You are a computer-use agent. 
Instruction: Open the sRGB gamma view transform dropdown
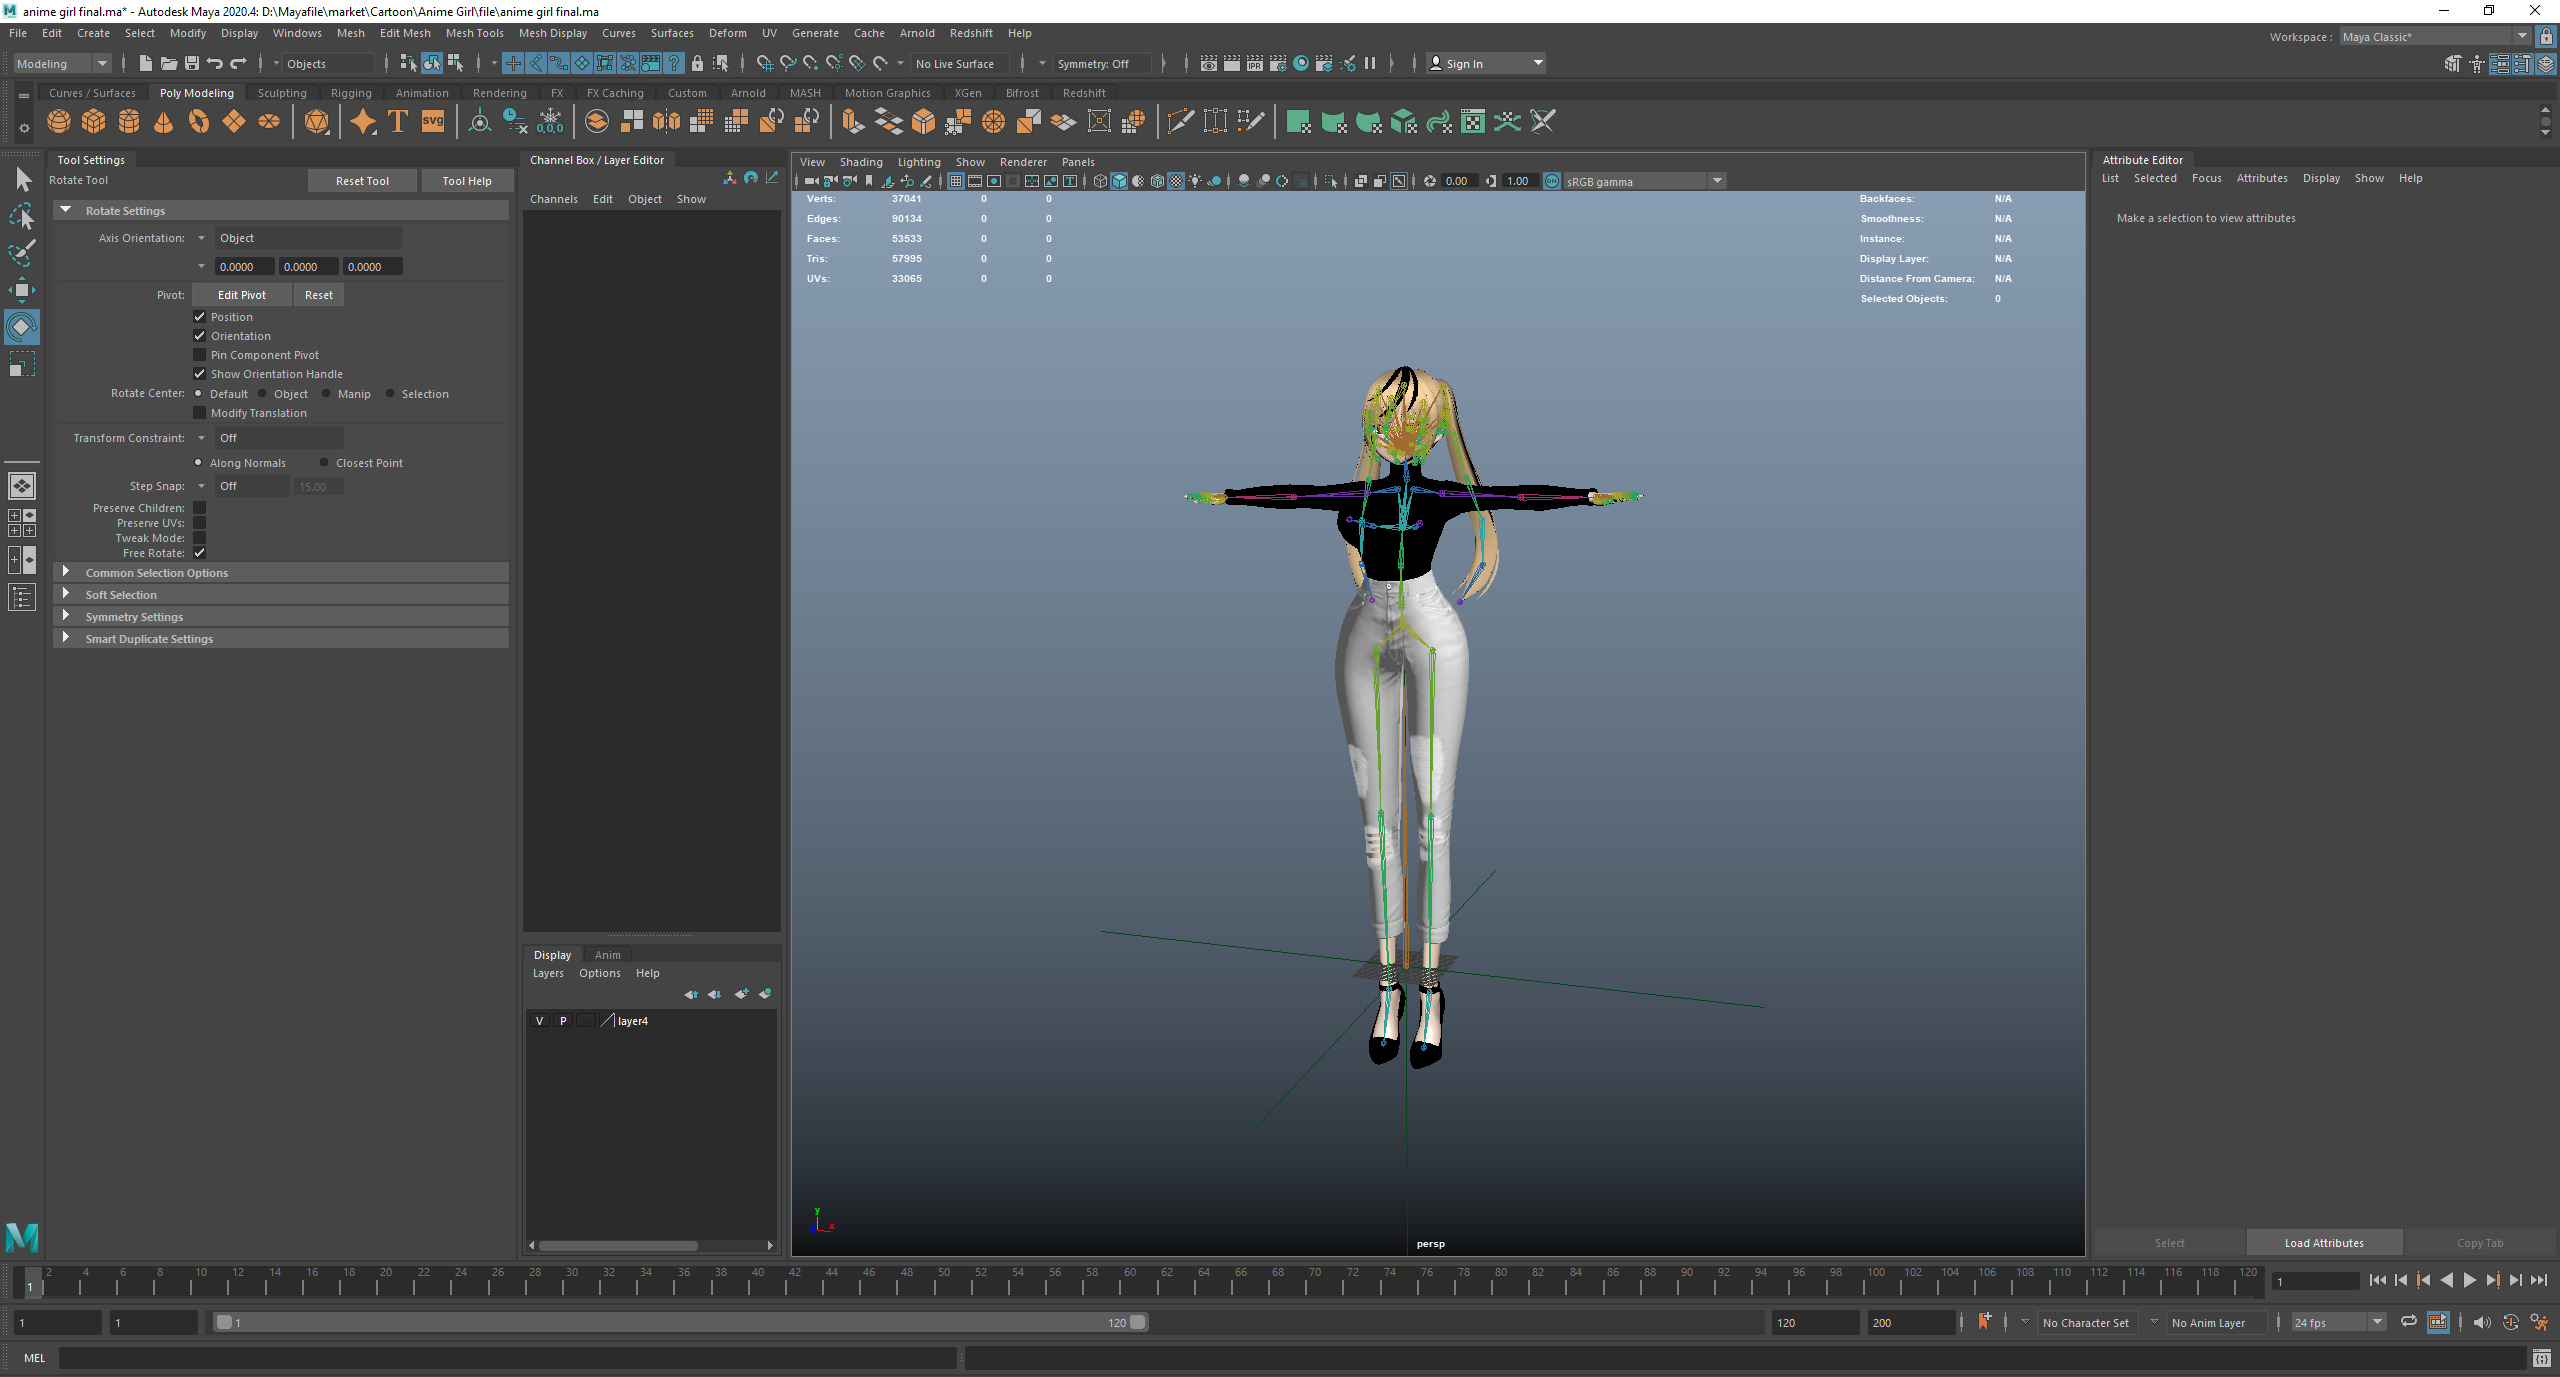point(1644,181)
